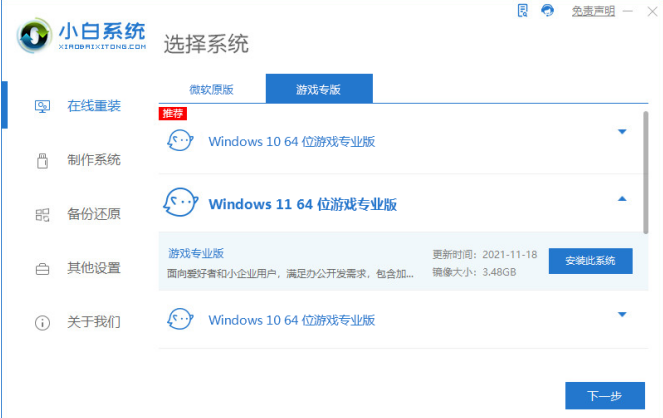Image resolution: width=663 pixels, height=418 pixels.
Task: Click the face icon beside Windows 11 64 位游戏专业版
Action: point(181,202)
